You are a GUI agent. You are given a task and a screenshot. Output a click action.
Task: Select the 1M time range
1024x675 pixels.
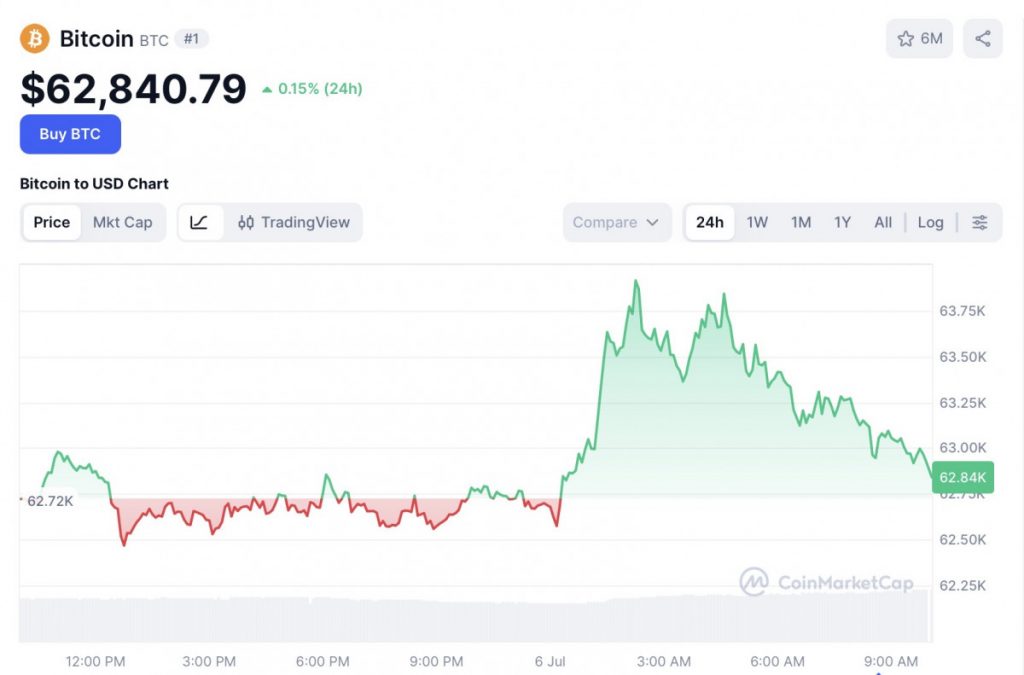coord(801,223)
